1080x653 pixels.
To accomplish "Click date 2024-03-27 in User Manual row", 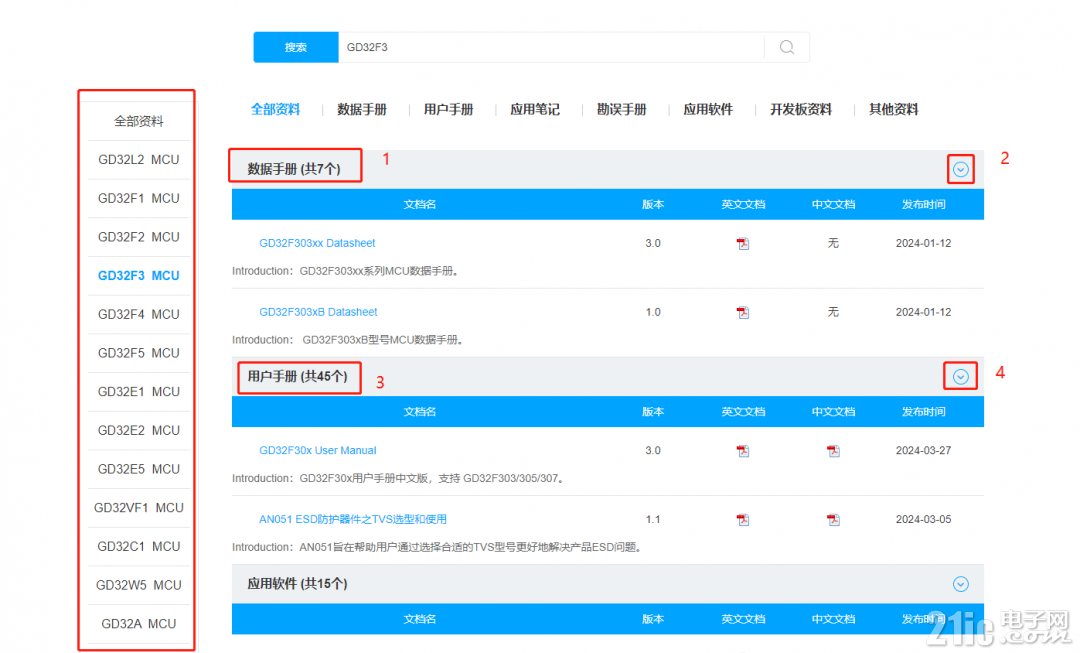I will tap(923, 450).
